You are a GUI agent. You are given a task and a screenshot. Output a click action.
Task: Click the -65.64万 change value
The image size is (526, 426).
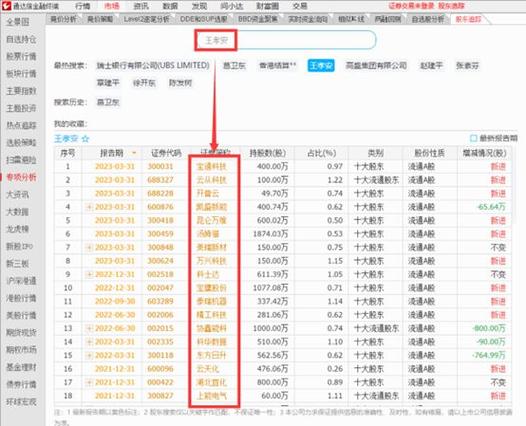pyautogui.click(x=491, y=207)
